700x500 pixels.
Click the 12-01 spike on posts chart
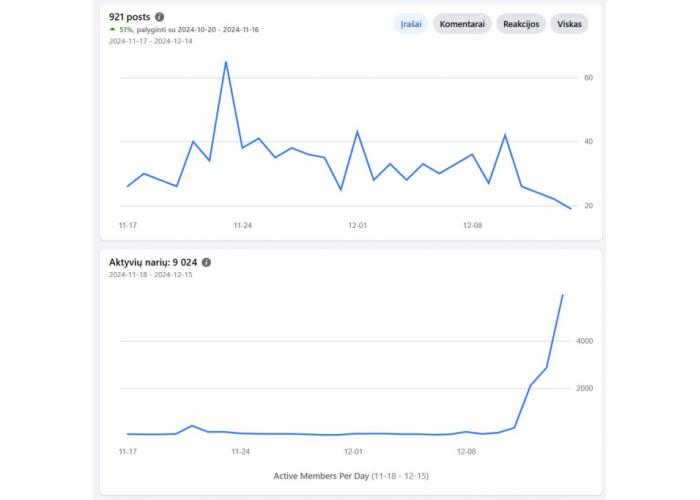(357, 131)
